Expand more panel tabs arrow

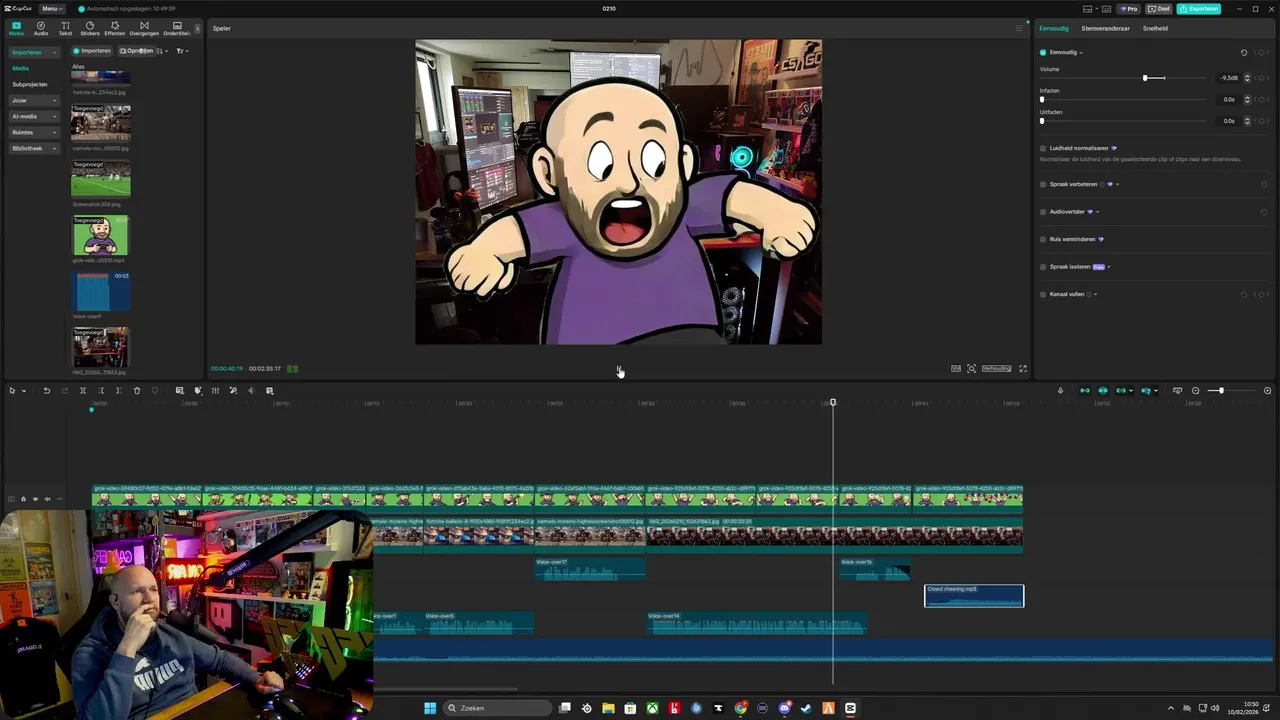(197, 28)
